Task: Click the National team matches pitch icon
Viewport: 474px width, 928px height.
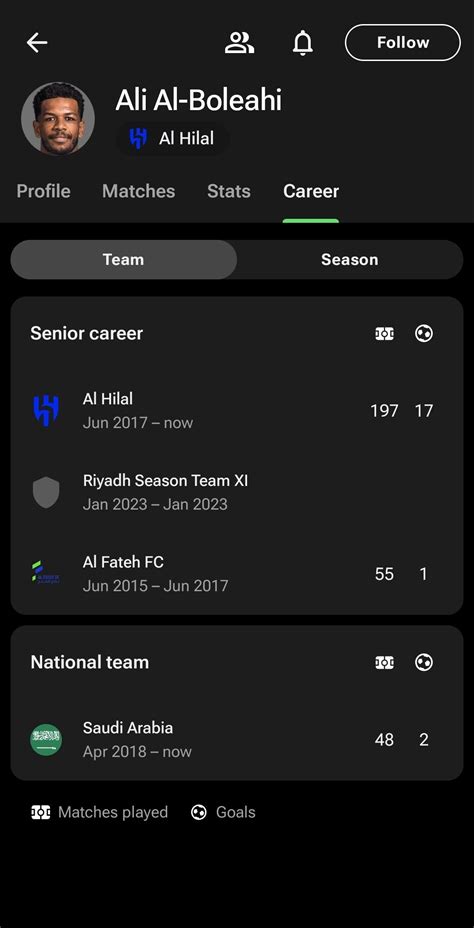Action: point(384,662)
